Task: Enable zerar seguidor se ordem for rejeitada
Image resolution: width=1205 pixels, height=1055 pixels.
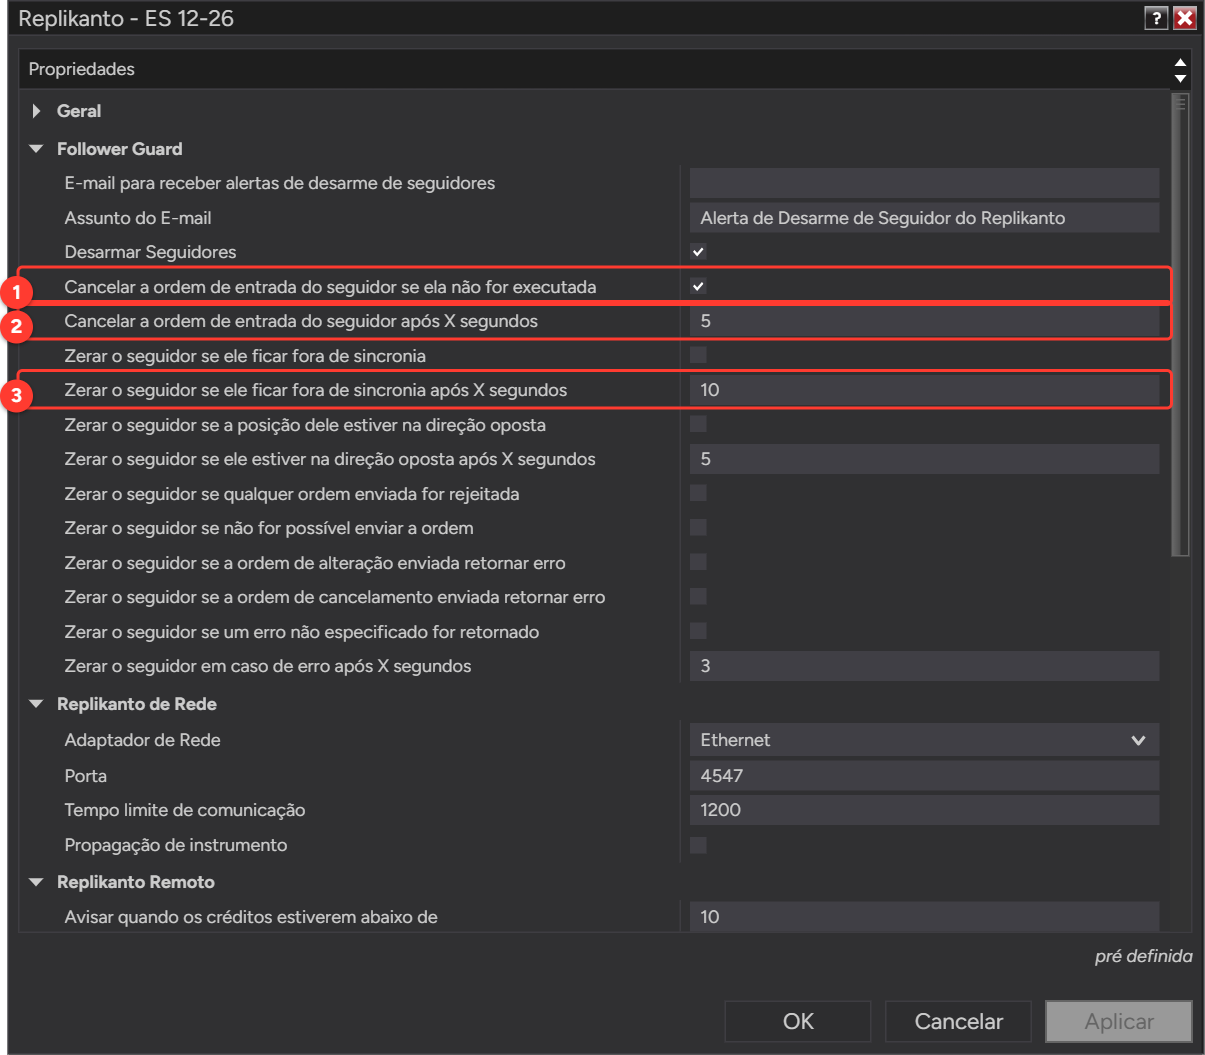Action: pyautogui.click(x=698, y=493)
